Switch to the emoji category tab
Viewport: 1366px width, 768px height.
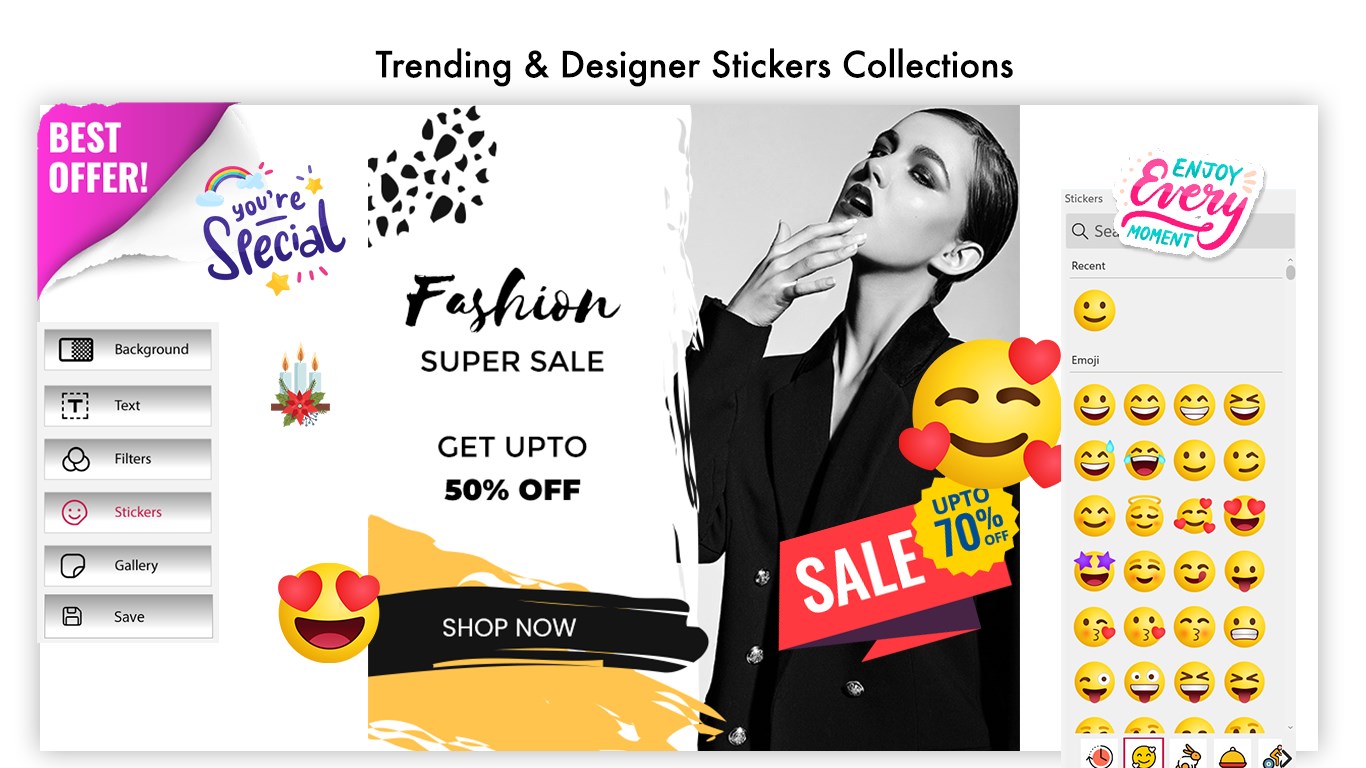[x=1143, y=755]
